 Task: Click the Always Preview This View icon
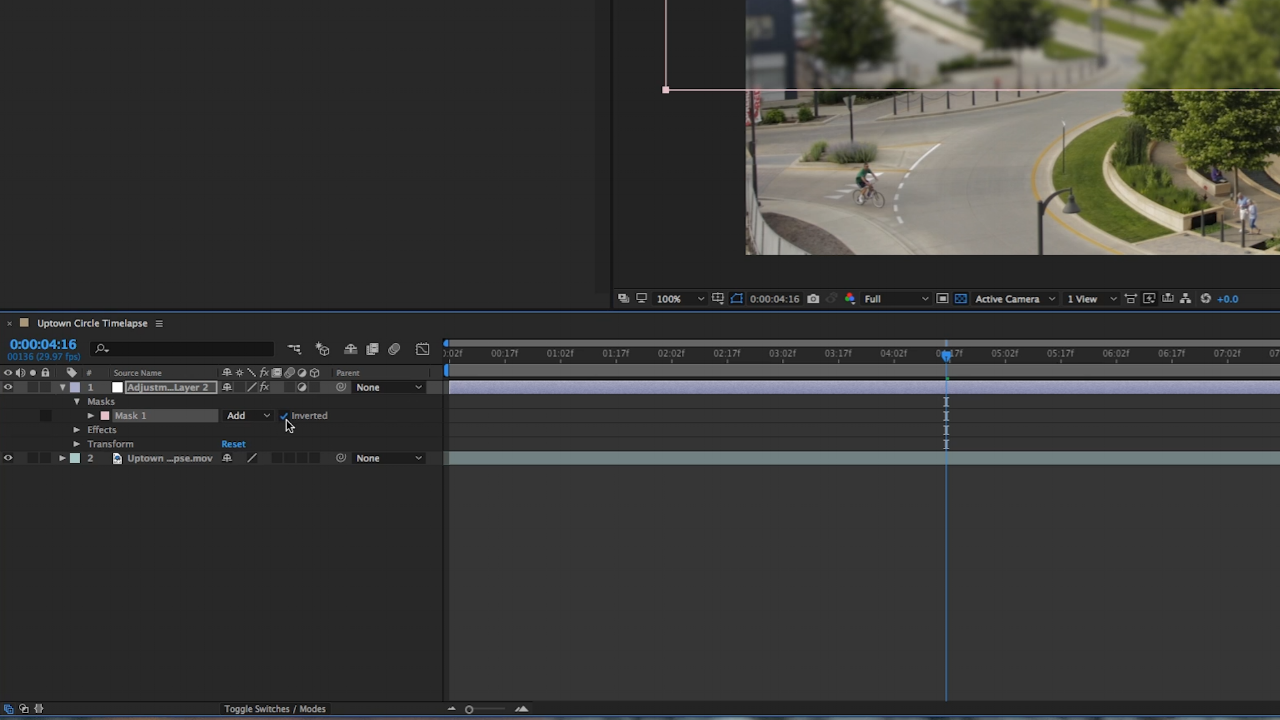(x=623, y=299)
